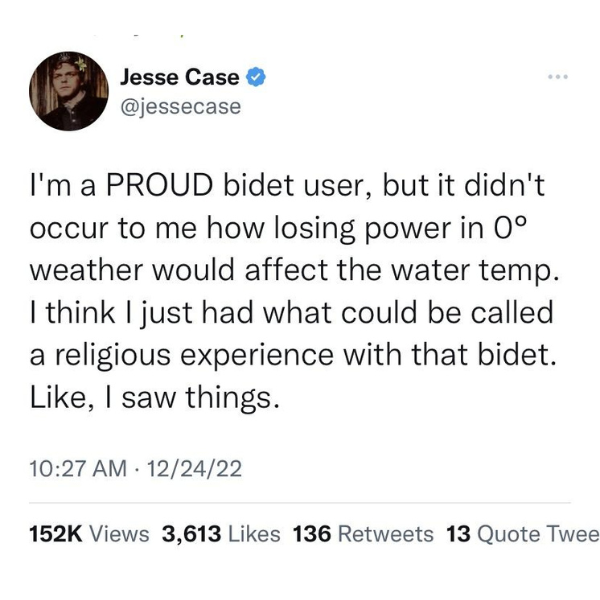The image size is (600, 600).
Task: Click the 'Like, I saw things.' line
Action: point(155,398)
